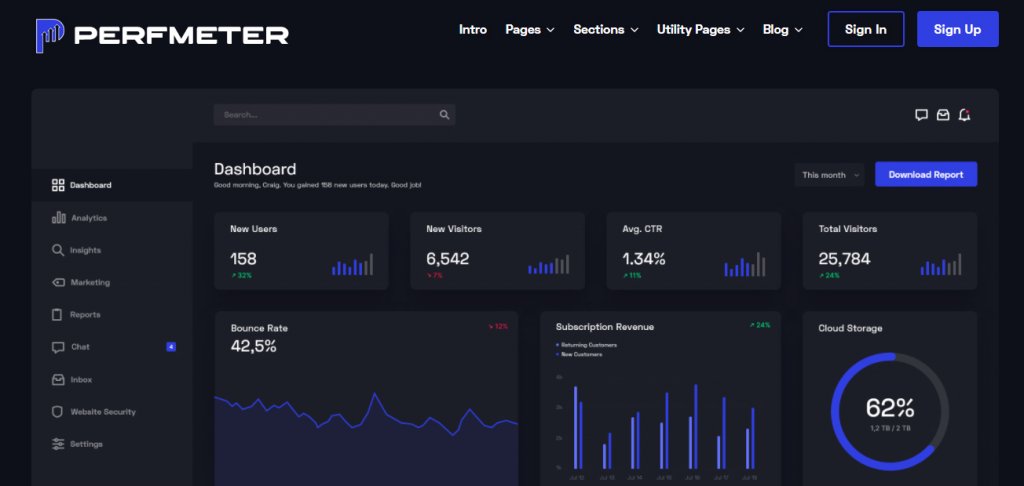Click the 32% growth indicator under New Users
Image resolution: width=1024 pixels, height=486 pixels.
(241, 276)
